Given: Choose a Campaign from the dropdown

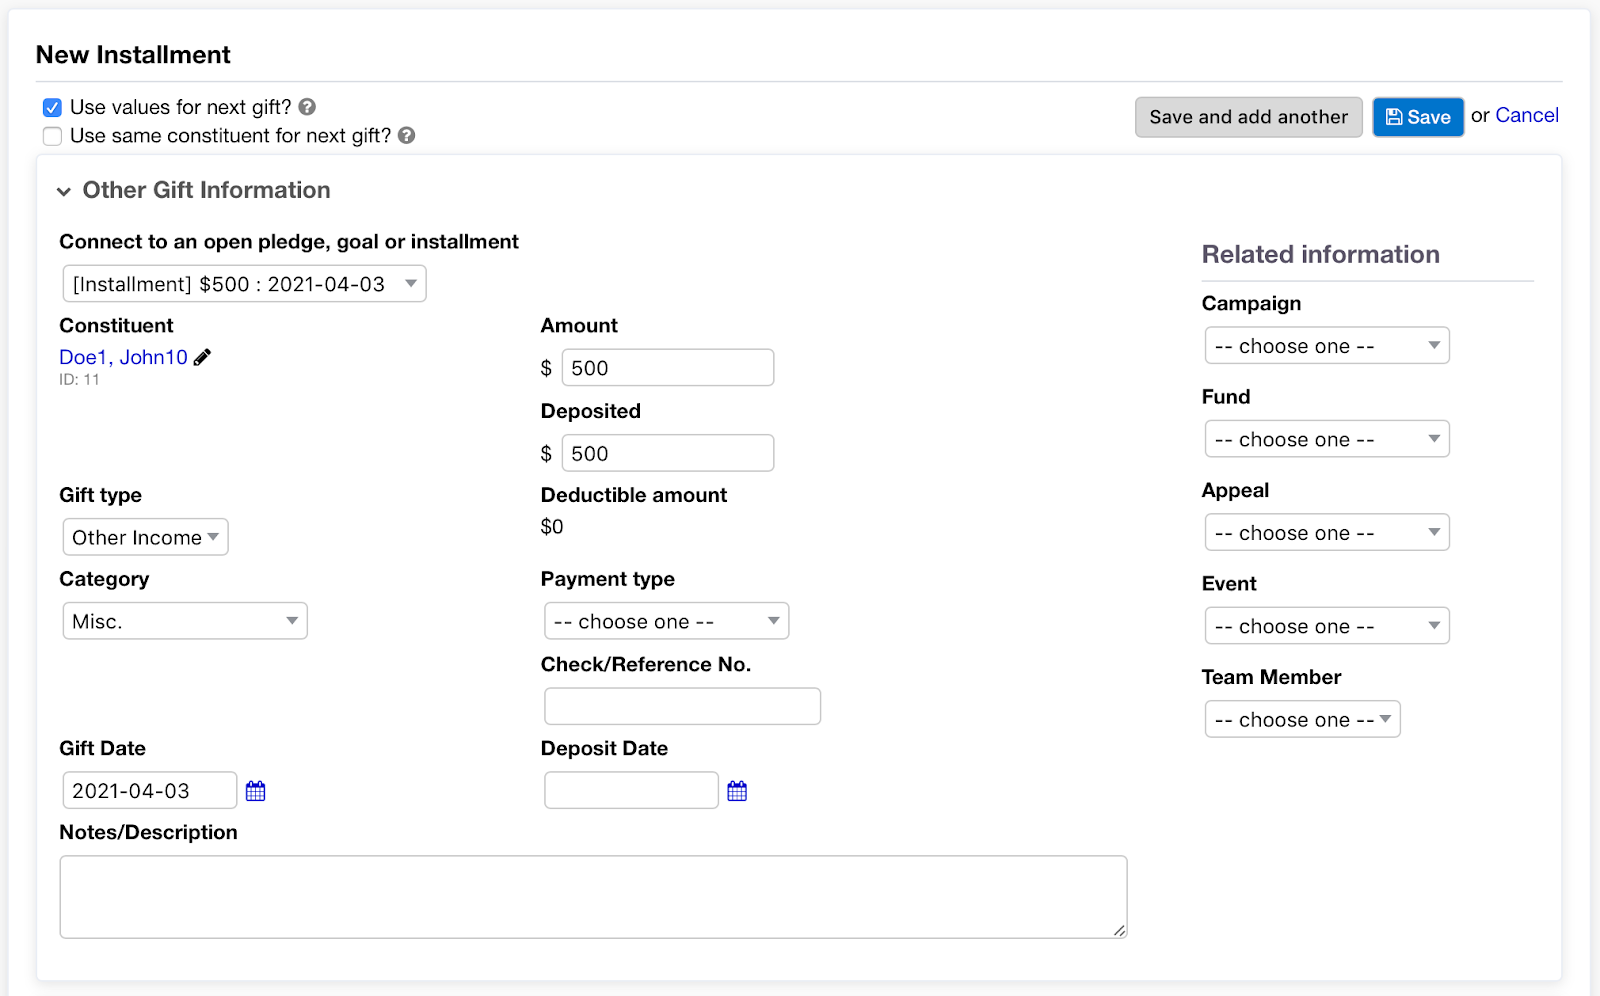Looking at the screenshot, I should pos(1326,346).
